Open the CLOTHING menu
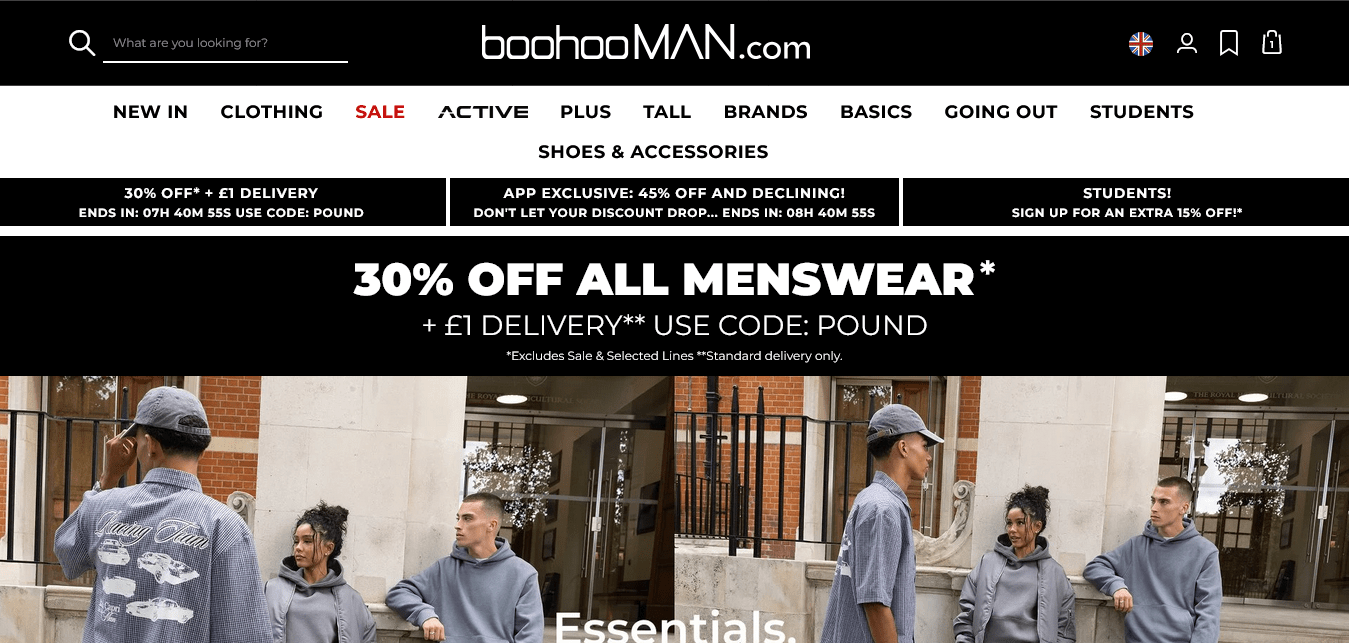 pyautogui.click(x=272, y=112)
